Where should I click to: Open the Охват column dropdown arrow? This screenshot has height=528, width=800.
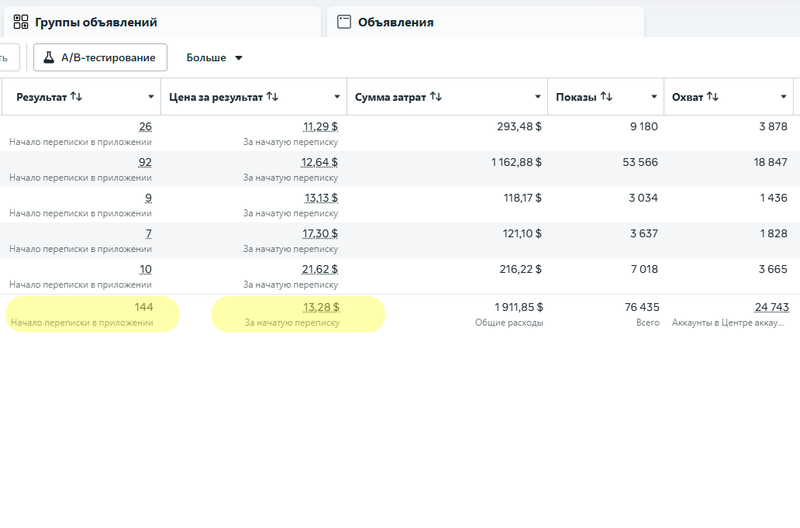(784, 97)
